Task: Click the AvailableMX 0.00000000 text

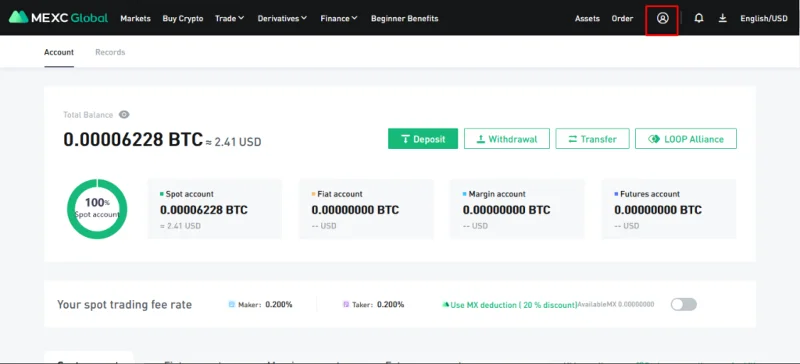Action: pyautogui.click(x=616, y=305)
